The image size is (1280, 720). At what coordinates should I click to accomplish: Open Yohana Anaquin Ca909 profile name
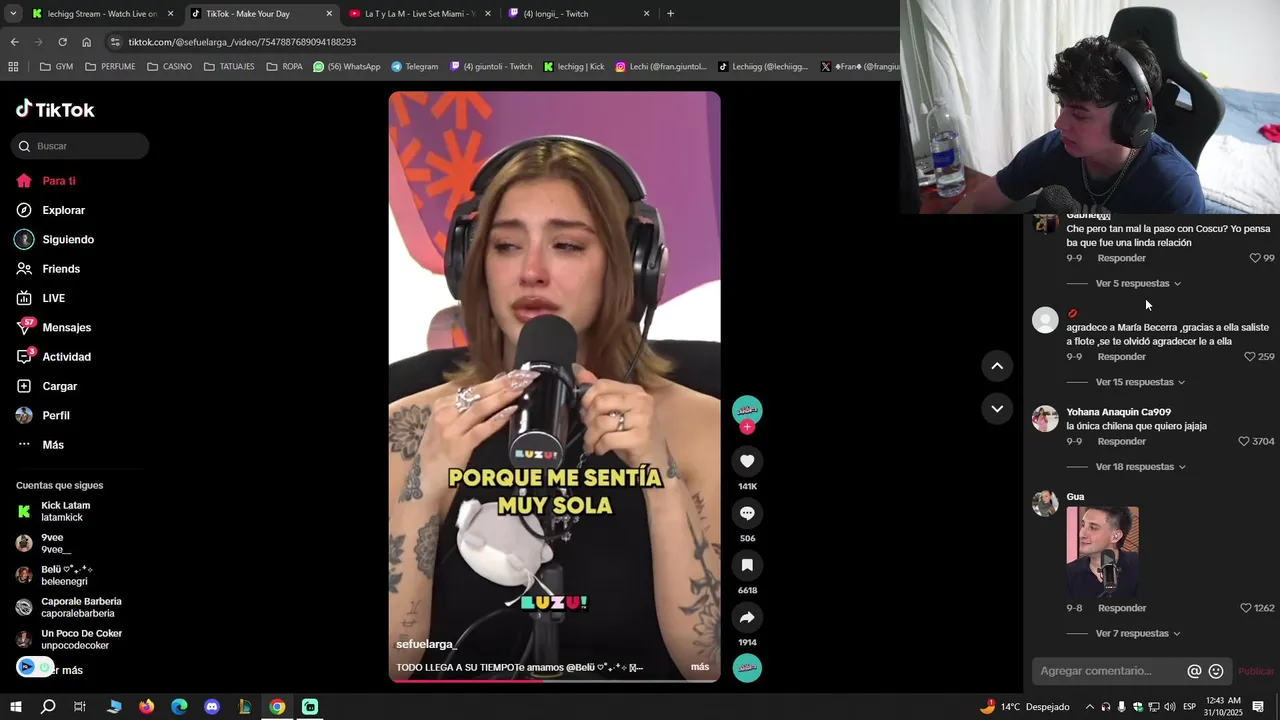(1118, 412)
